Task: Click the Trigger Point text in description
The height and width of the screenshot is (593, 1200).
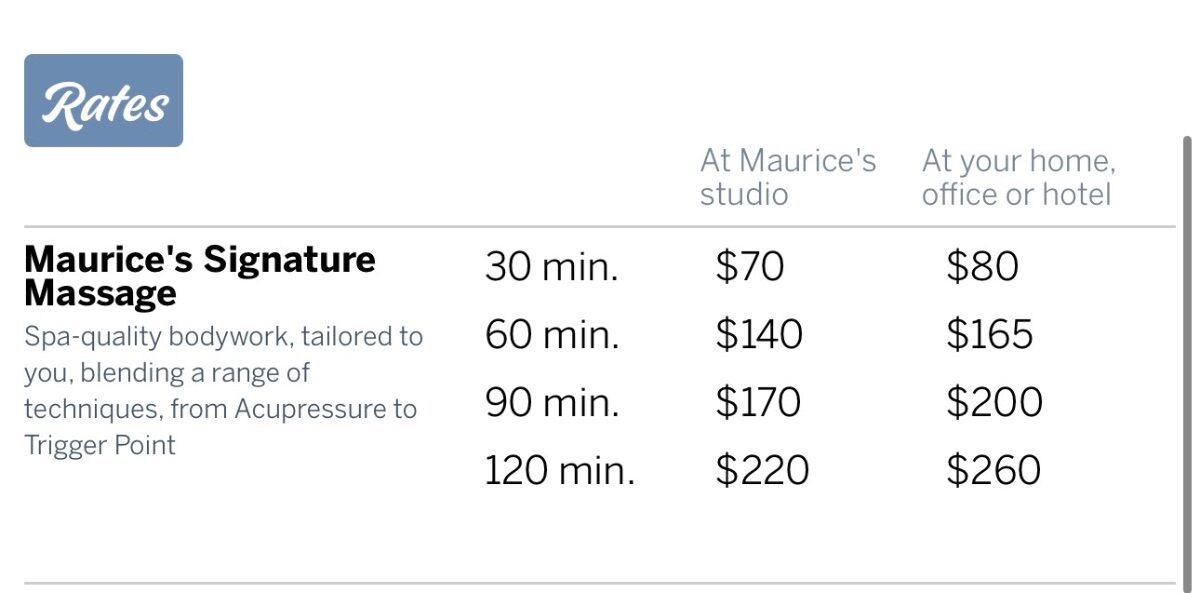Action: [x=99, y=445]
